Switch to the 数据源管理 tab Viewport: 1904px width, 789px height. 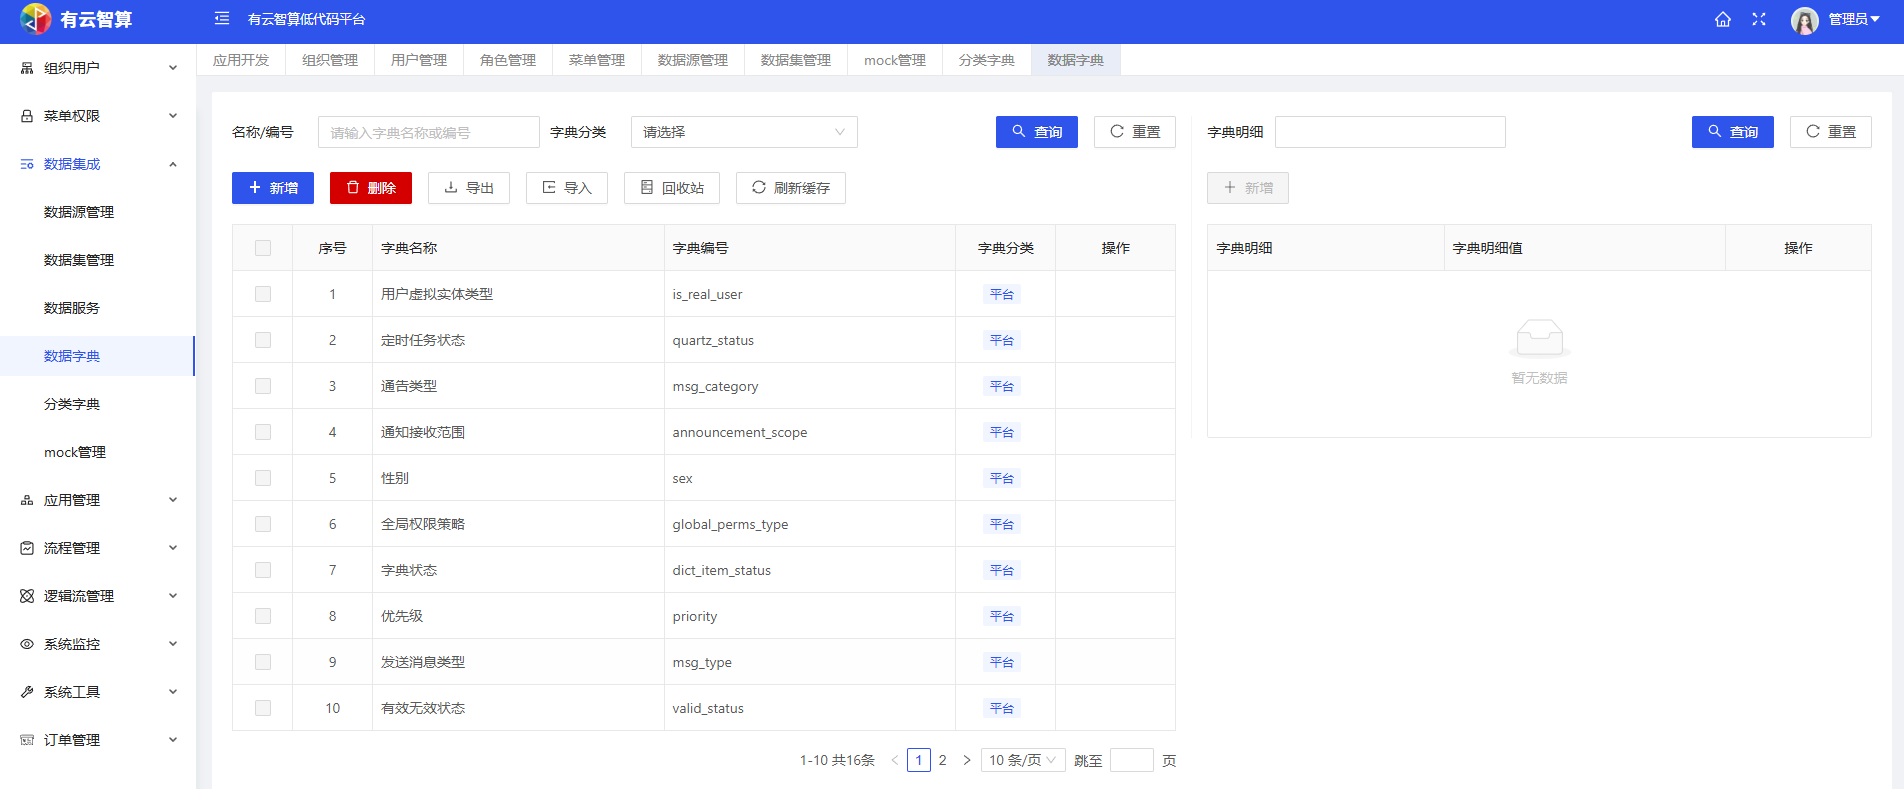(692, 60)
